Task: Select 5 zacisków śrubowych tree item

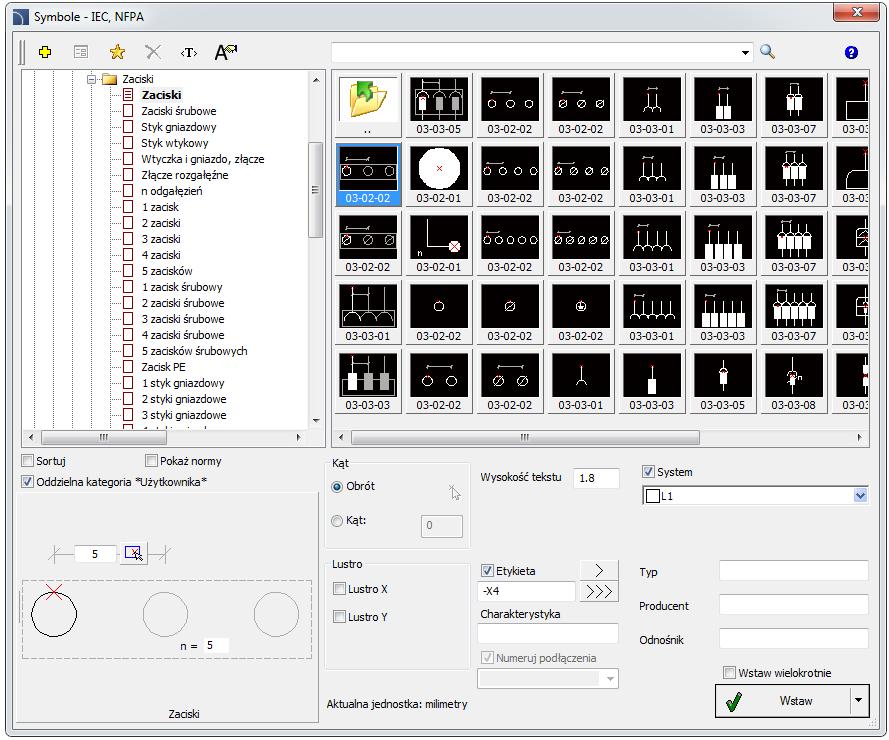Action: coord(194,351)
